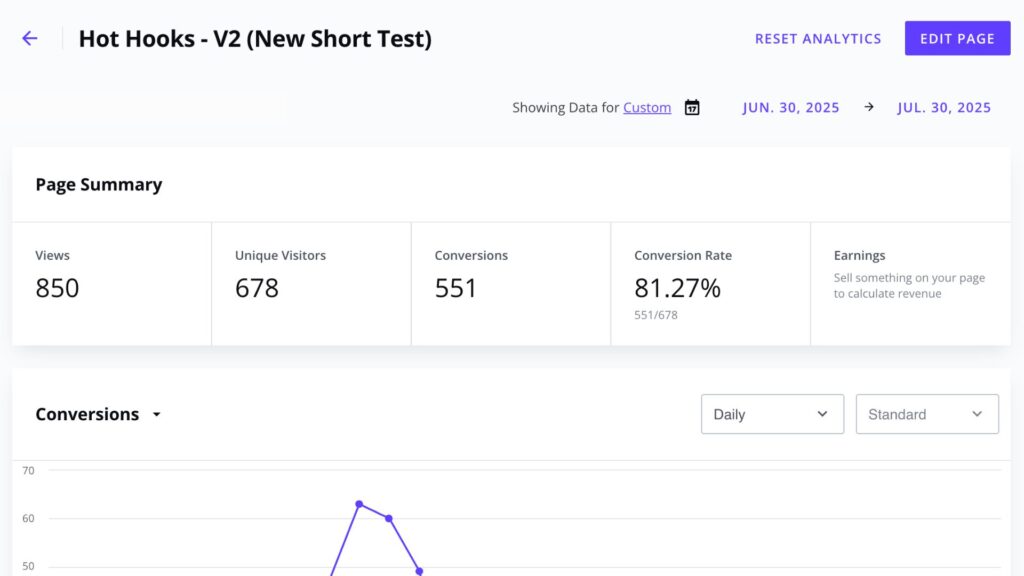Click the Unique Visitors value 678
This screenshot has width=1024, height=576.
pyautogui.click(x=257, y=288)
